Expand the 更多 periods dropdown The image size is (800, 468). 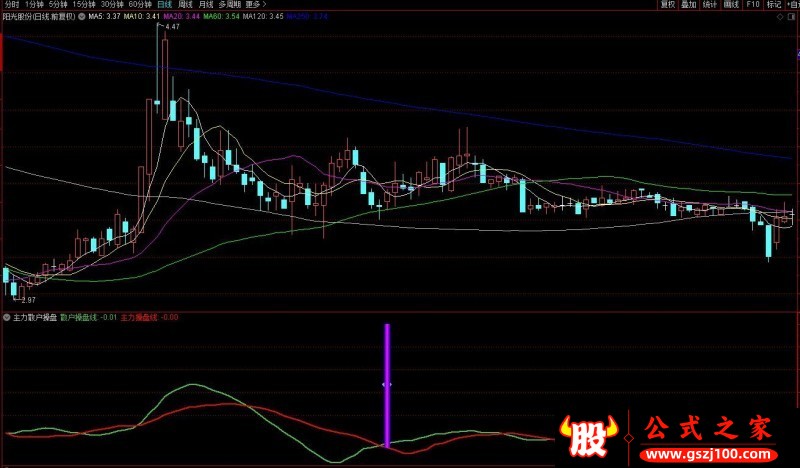[x=256, y=4]
